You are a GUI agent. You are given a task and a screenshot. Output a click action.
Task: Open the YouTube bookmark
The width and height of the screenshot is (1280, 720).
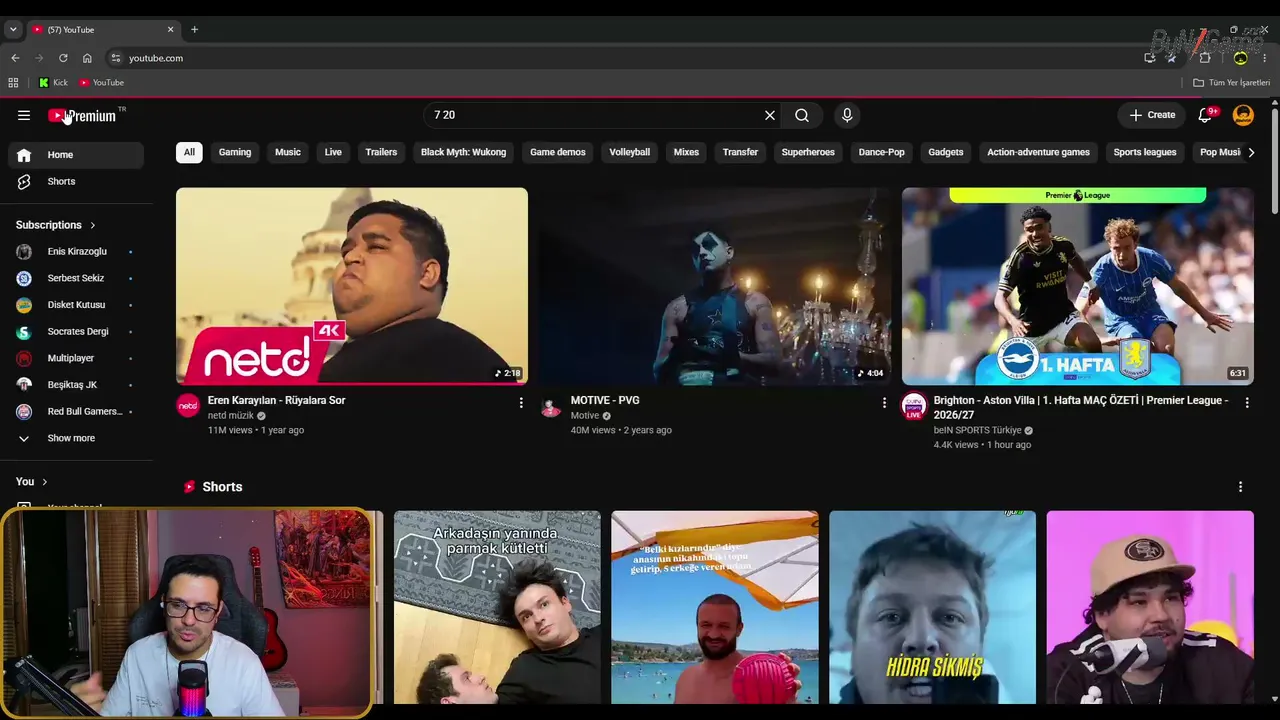click(x=101, y=83)
